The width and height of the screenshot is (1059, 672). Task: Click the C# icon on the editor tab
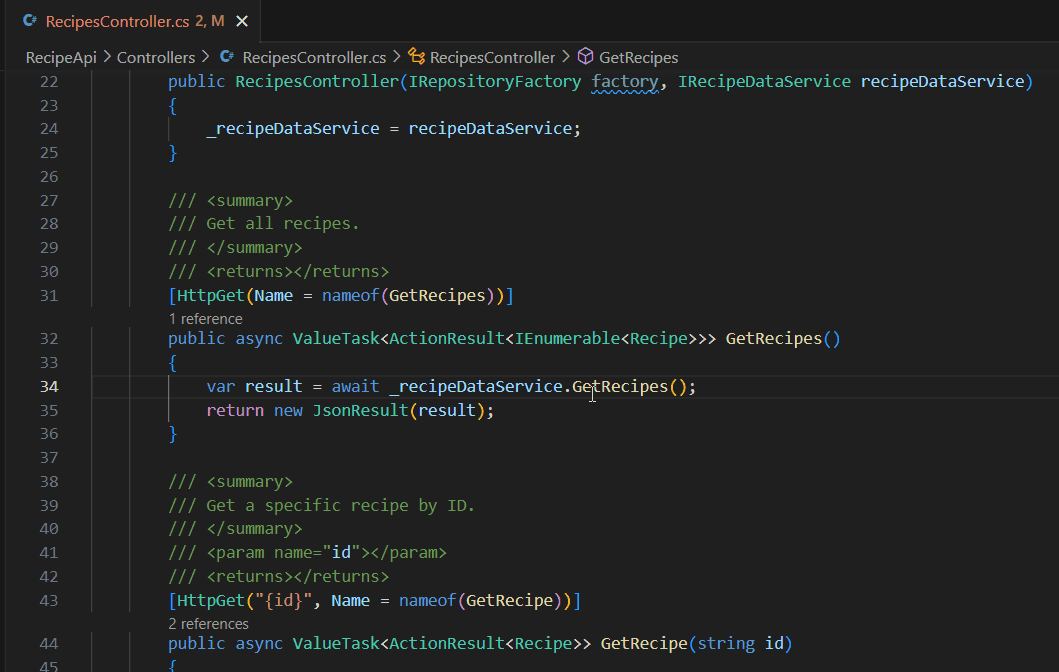[29, 19]
